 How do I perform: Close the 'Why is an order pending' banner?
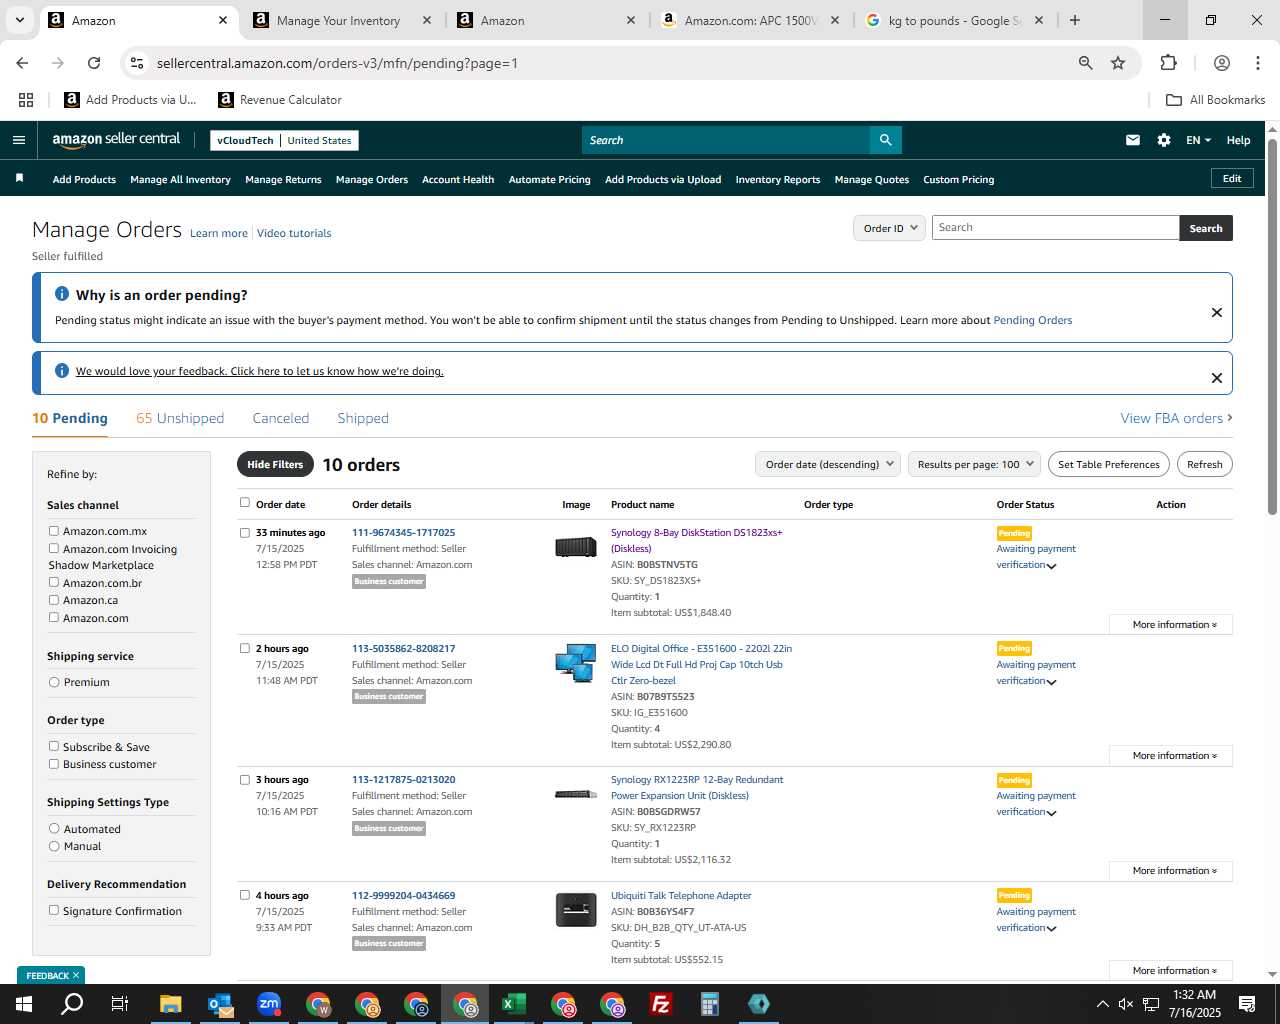click(1217, 312)
